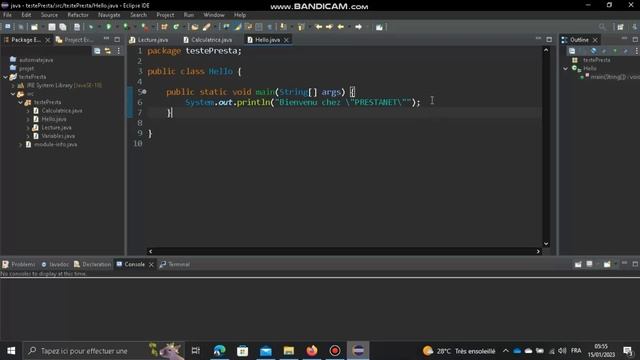
Task: Collapse the testePresta project node
Action: (x=5, y=77)
